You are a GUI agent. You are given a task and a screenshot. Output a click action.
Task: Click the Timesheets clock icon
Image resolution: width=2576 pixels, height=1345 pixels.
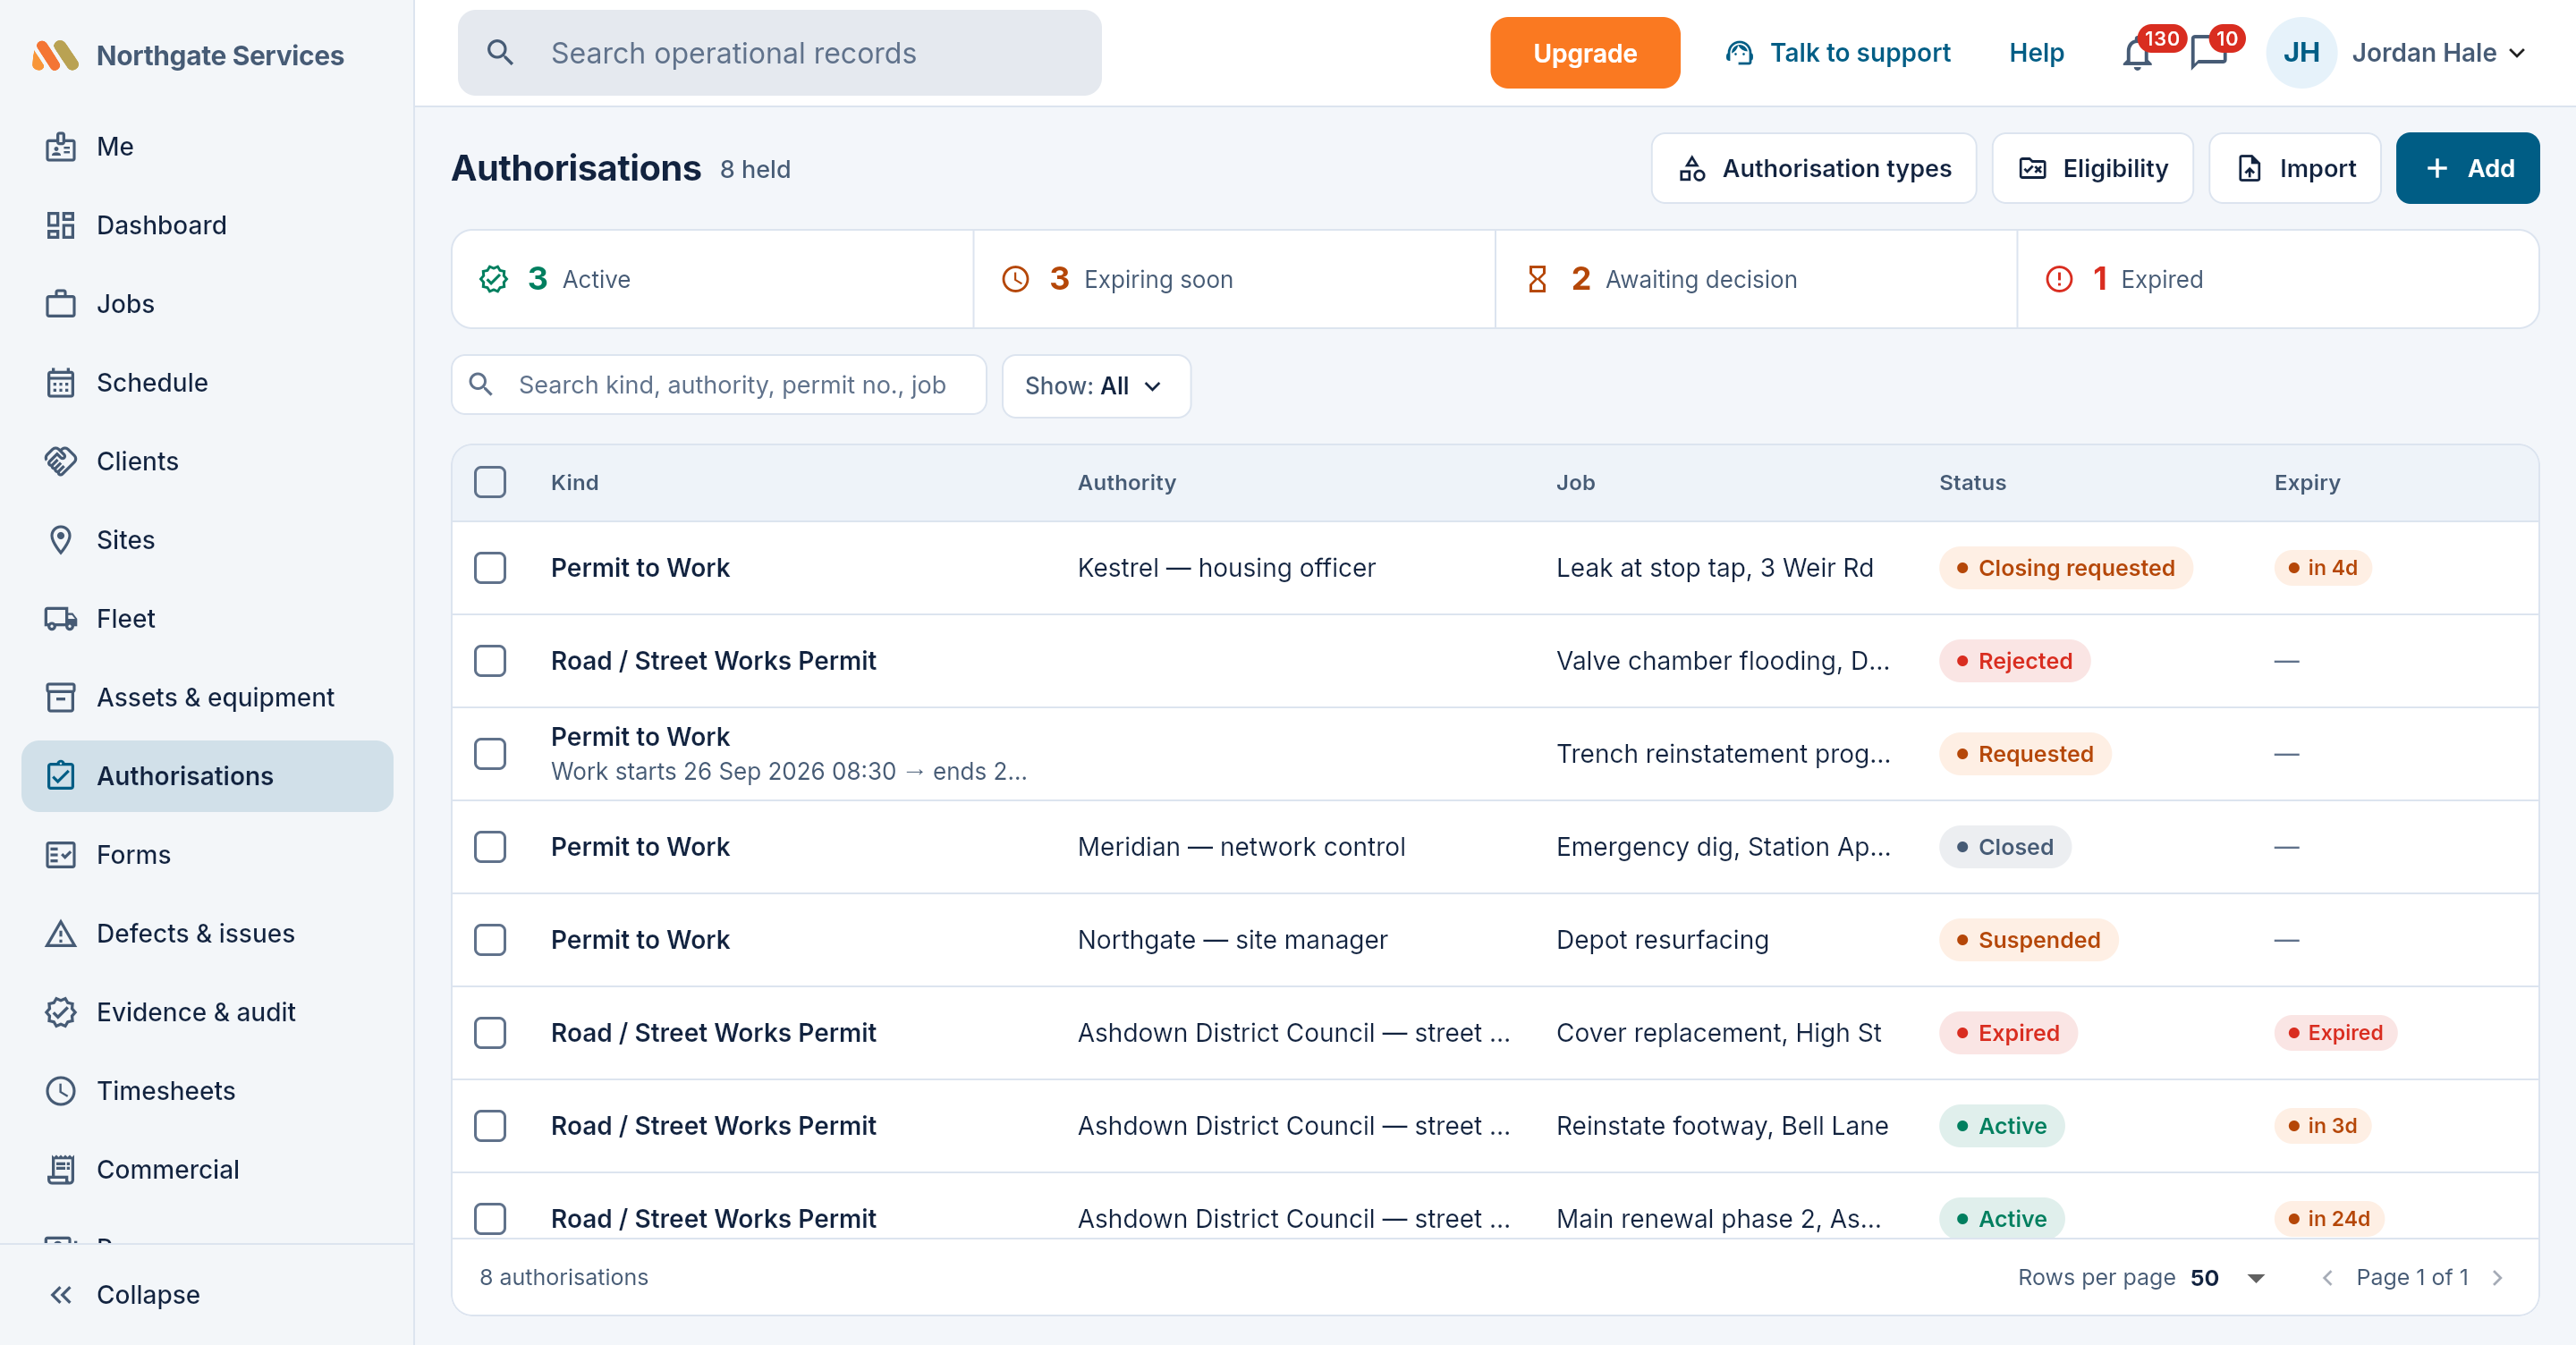[60, 1091]
